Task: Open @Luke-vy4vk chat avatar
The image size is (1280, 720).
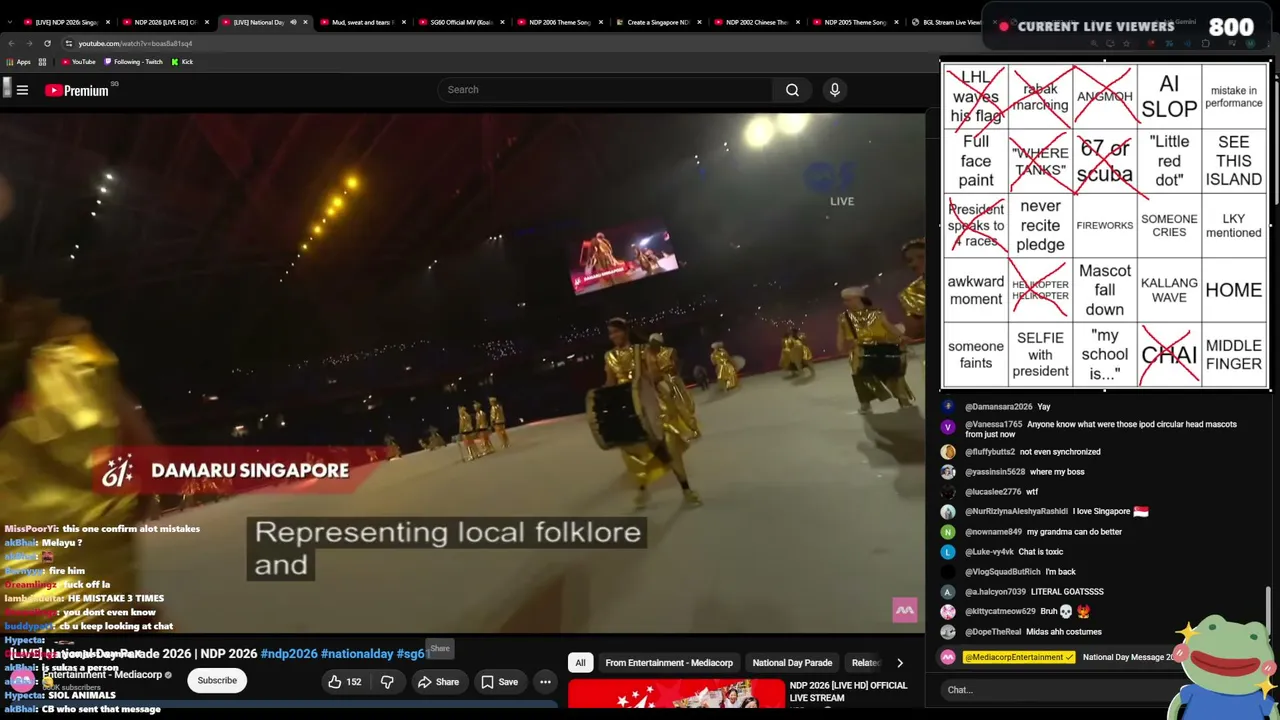Action: click(948, 552)
